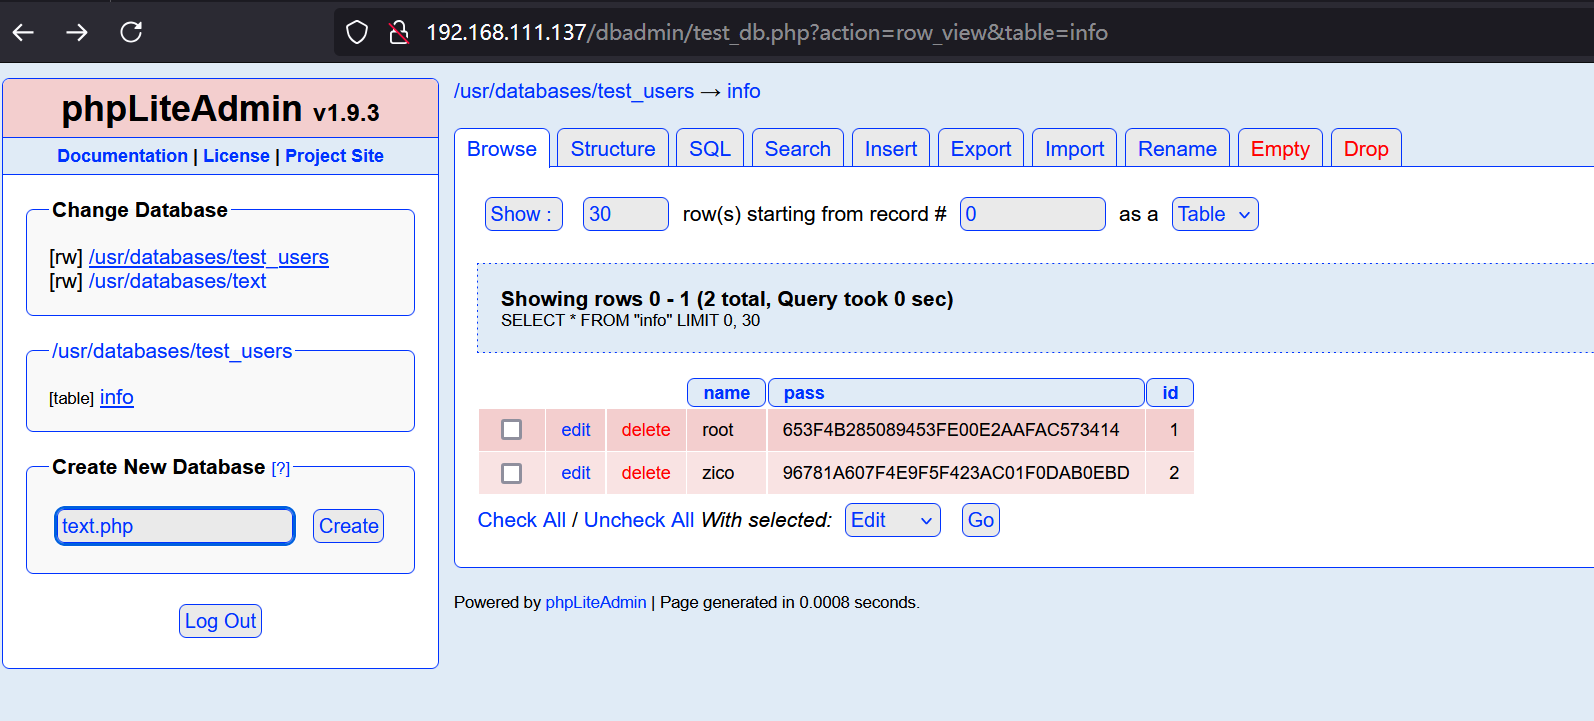Click the SELECT * FROM "info" query text
The width and height of the screenshot is (1594, 721).
[x=631, y=321]
